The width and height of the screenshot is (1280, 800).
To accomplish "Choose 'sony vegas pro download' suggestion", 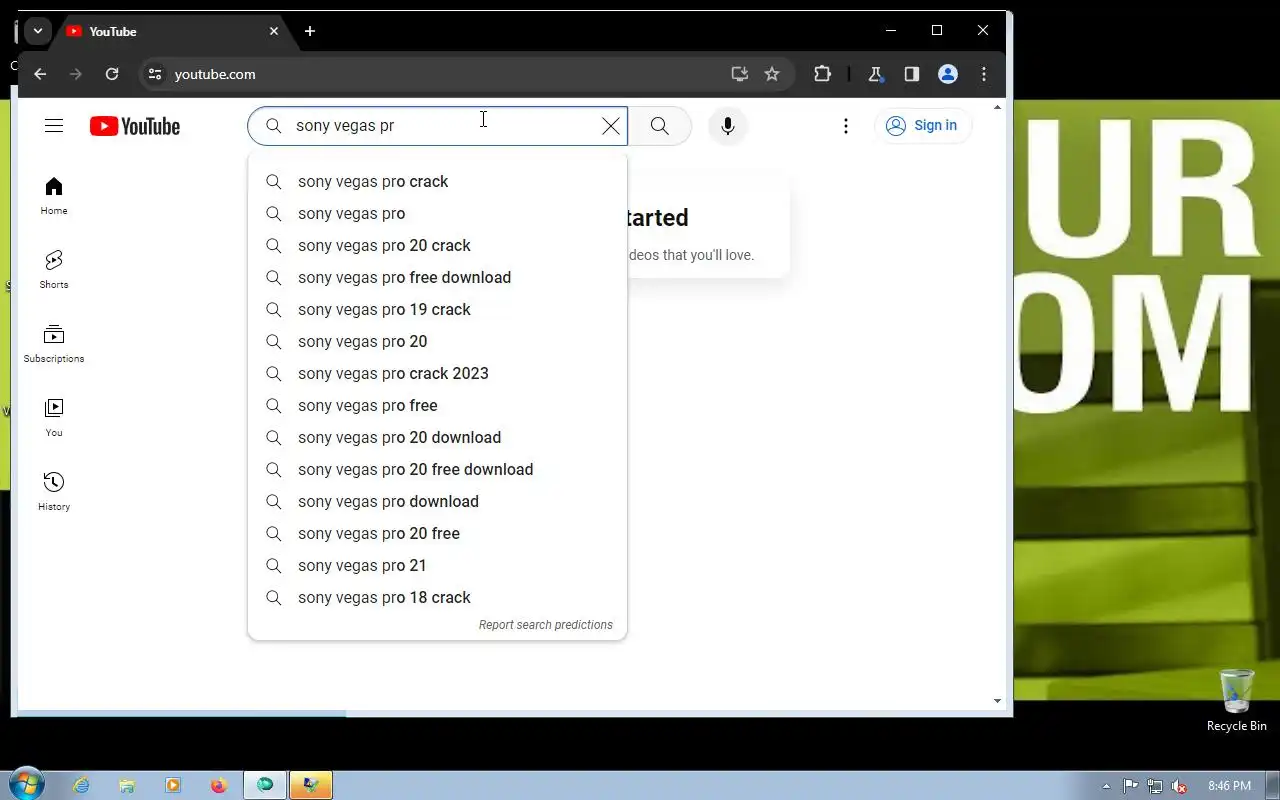I will click(x=437, y=501).
